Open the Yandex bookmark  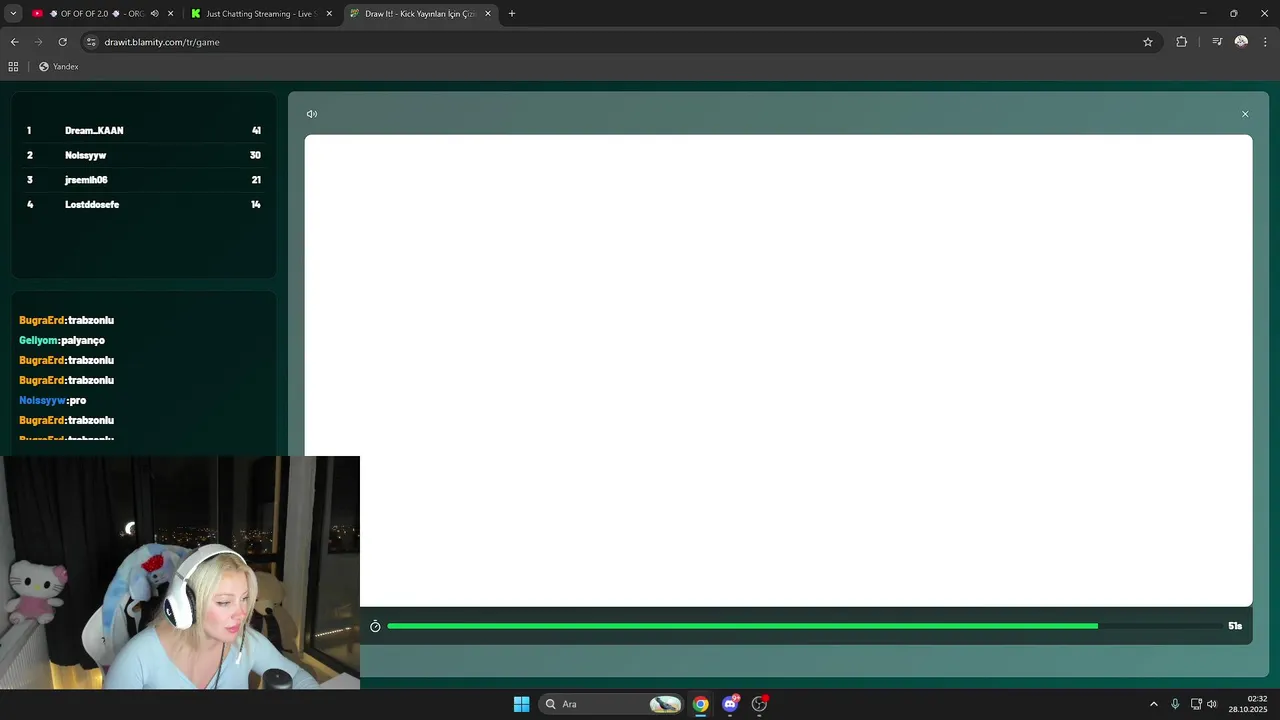(x=58, y=67)
